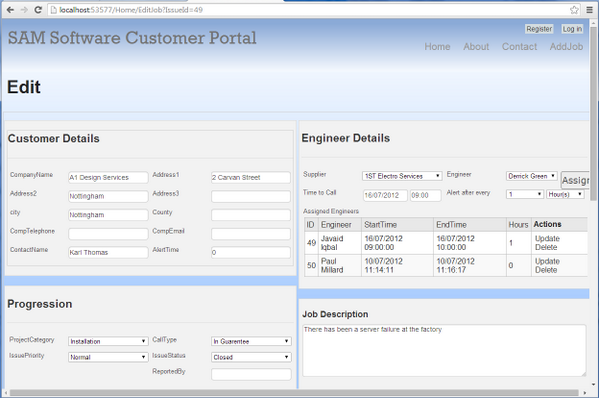Focus the Address1 field with 2 Carvan Street
This screenshot has width=599, height=398.
tap(251, 177)
